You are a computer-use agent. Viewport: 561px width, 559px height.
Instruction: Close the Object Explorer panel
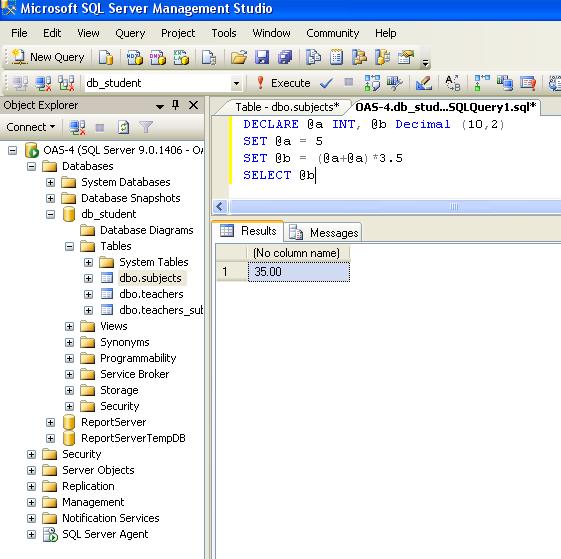click(x=193, y=105)
